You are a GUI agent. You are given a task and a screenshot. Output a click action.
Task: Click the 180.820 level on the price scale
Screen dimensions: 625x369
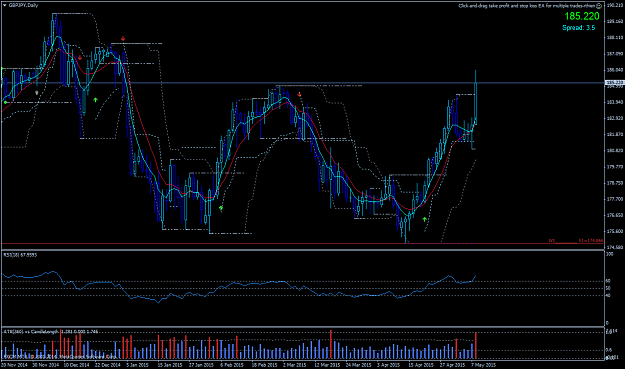[x=614, y=151]
